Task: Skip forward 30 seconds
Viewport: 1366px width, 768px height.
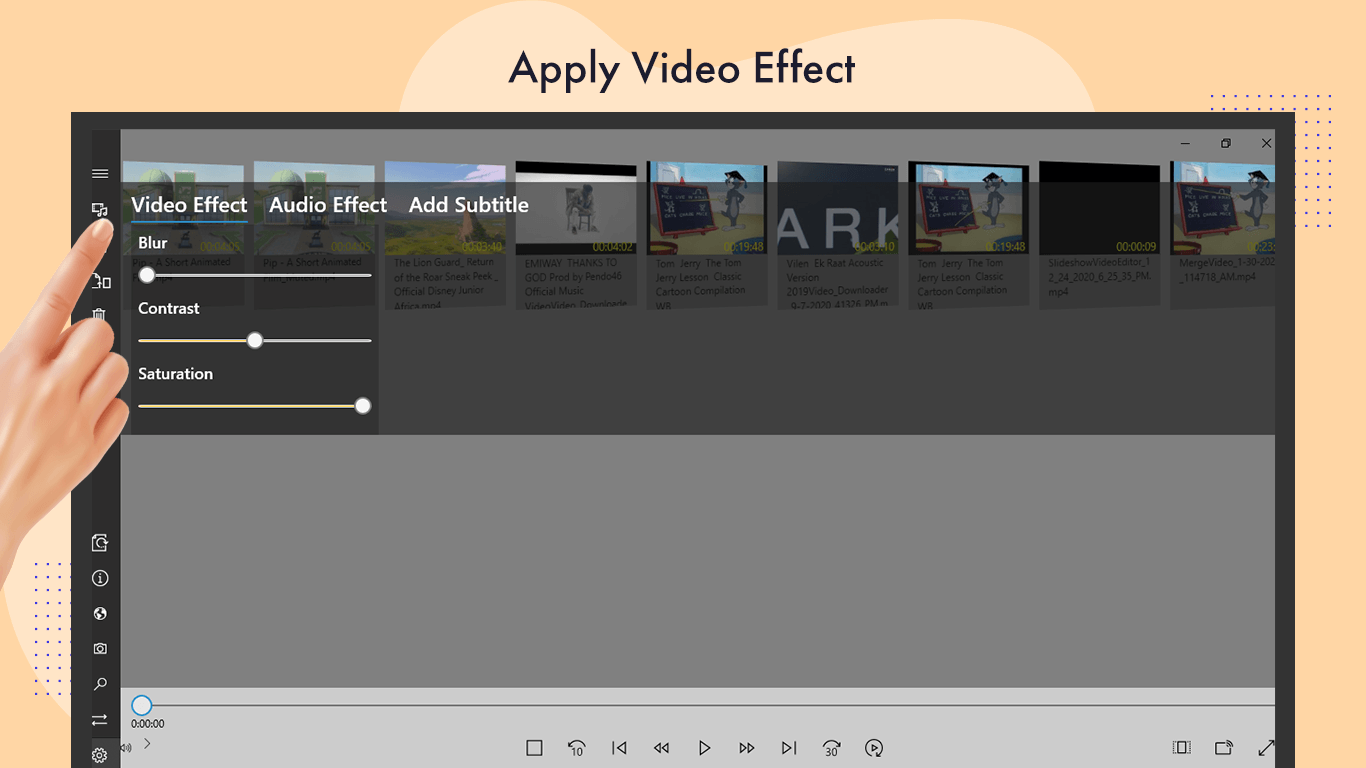Action: (831, 748)
